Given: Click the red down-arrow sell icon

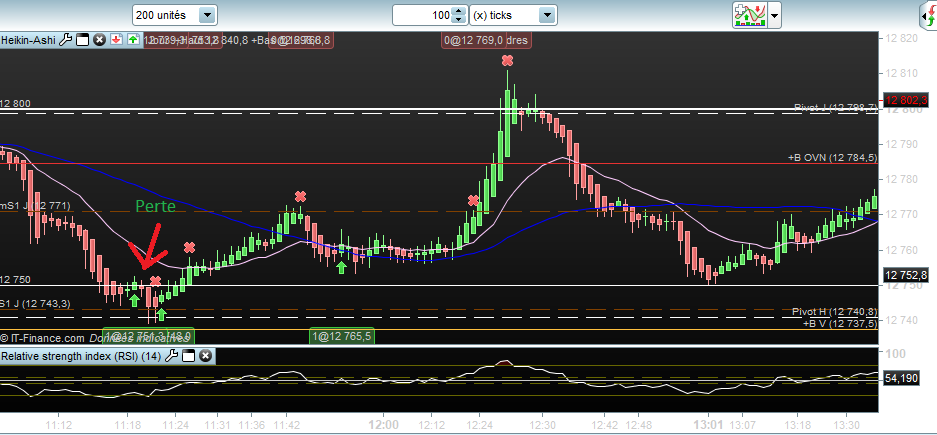Looking at the screenshot, I should tap(116, 40).
